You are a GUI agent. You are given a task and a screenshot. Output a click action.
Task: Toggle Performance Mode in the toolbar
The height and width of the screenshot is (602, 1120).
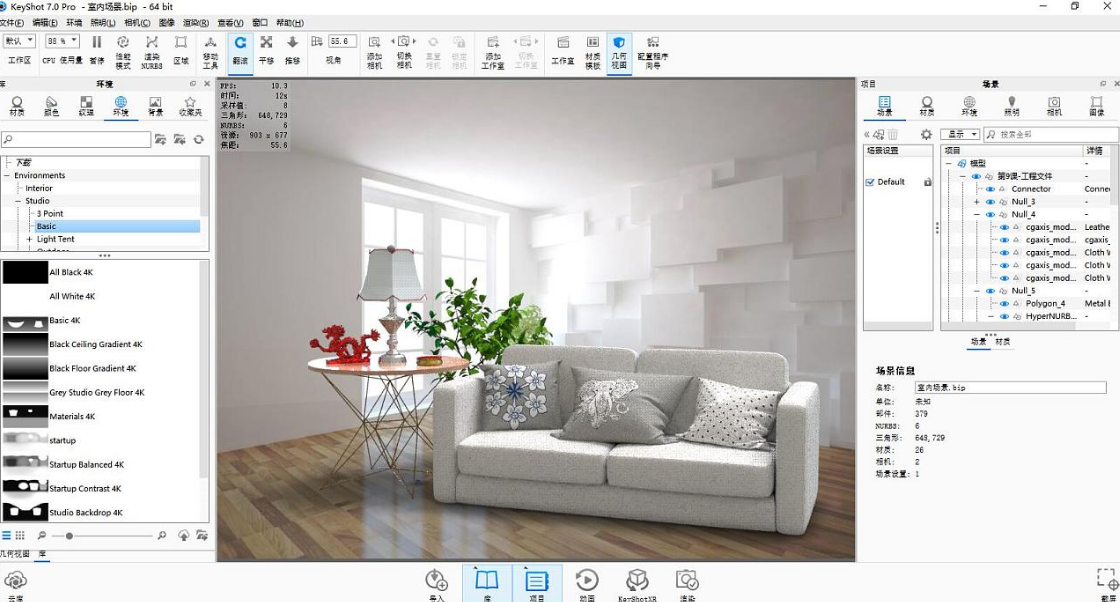(123, 52)
